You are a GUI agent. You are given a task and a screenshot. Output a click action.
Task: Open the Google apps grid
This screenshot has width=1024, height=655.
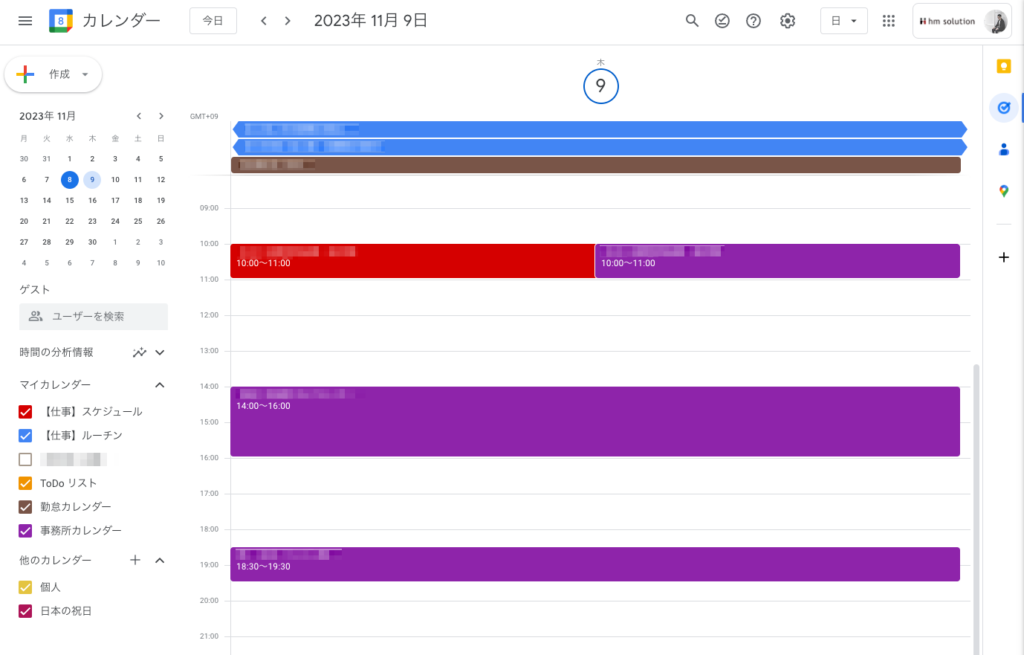tap(889, 21)
